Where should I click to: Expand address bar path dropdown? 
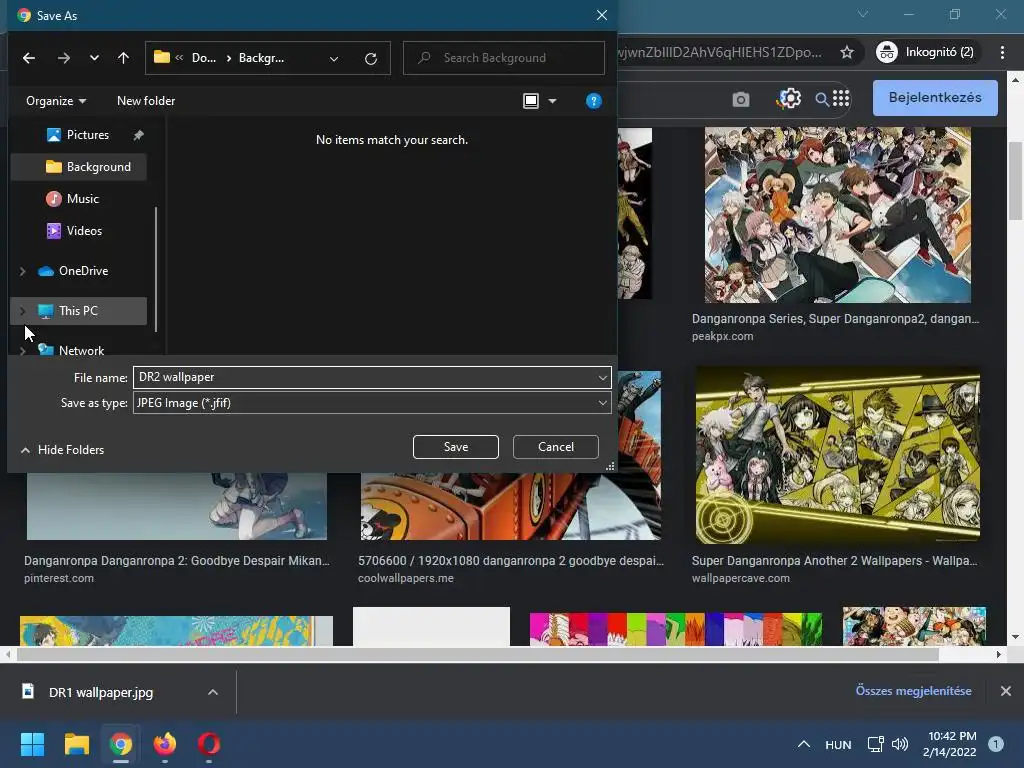pyautogui.click(x=334, y=59)
